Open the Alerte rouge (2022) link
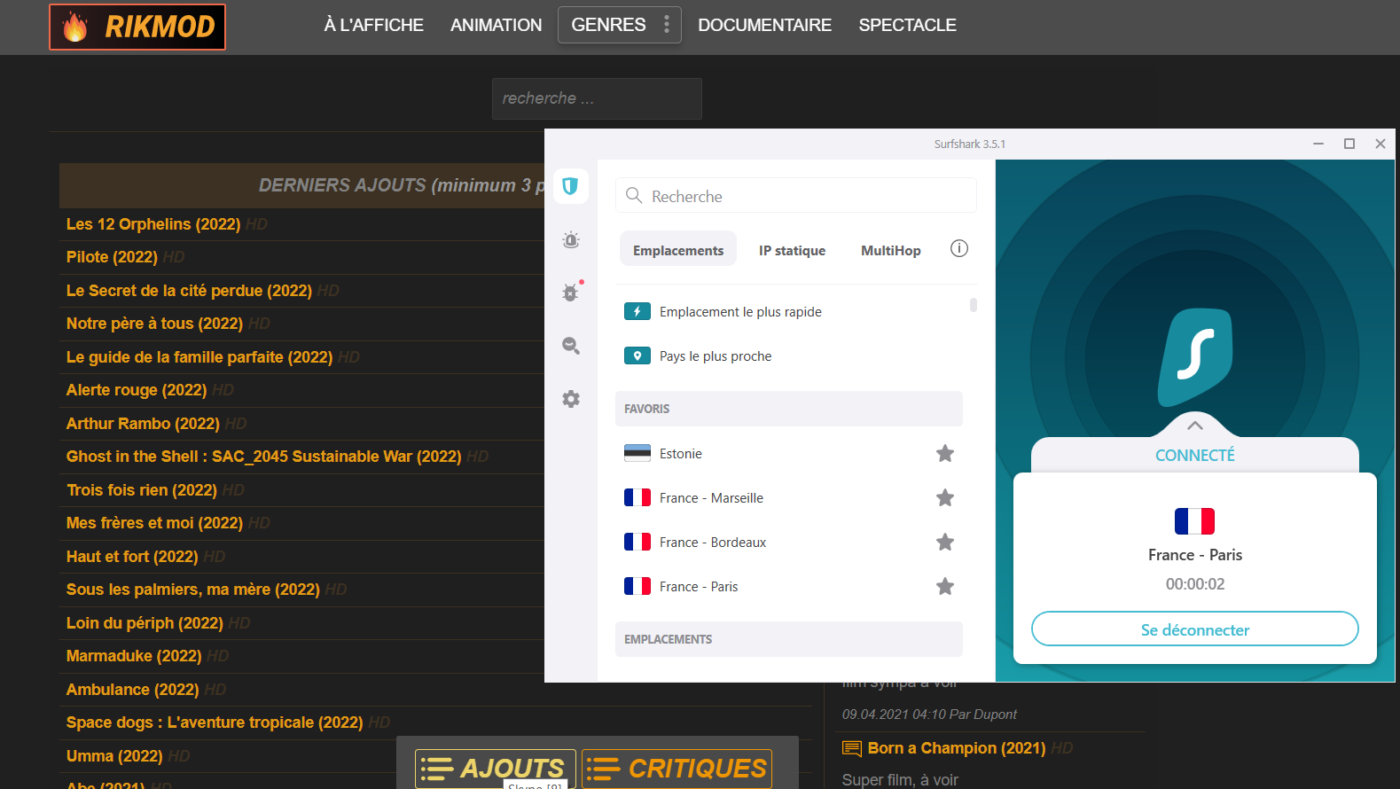This screenshot has height=789, width=1400. pos(137,390)
